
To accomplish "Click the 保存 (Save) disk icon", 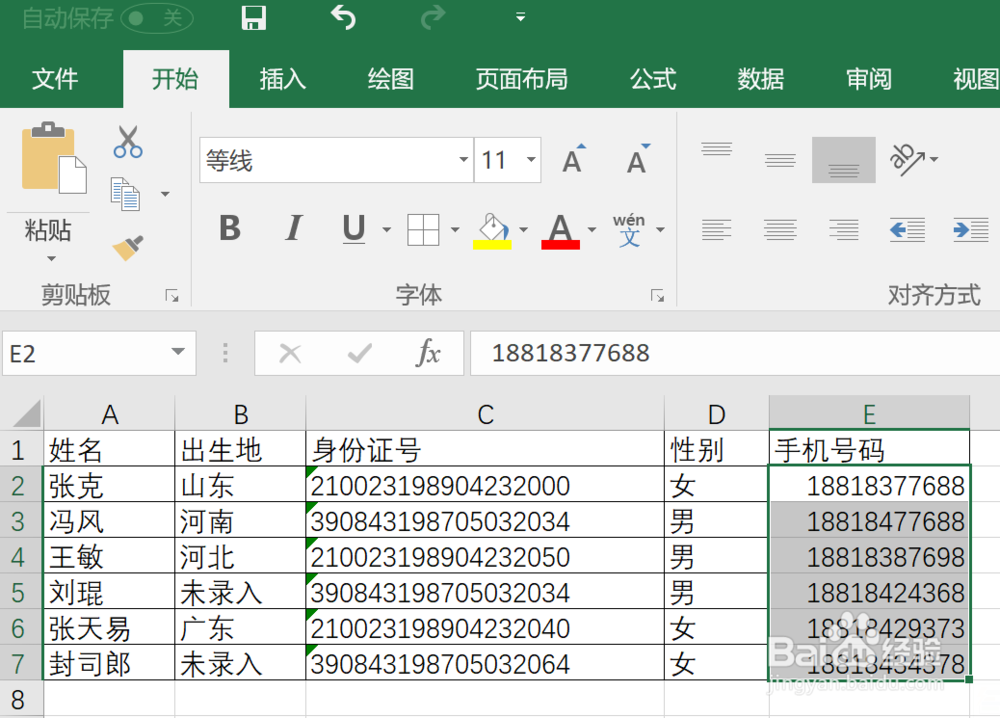I will pyautogui.click(x=253, y=18).
